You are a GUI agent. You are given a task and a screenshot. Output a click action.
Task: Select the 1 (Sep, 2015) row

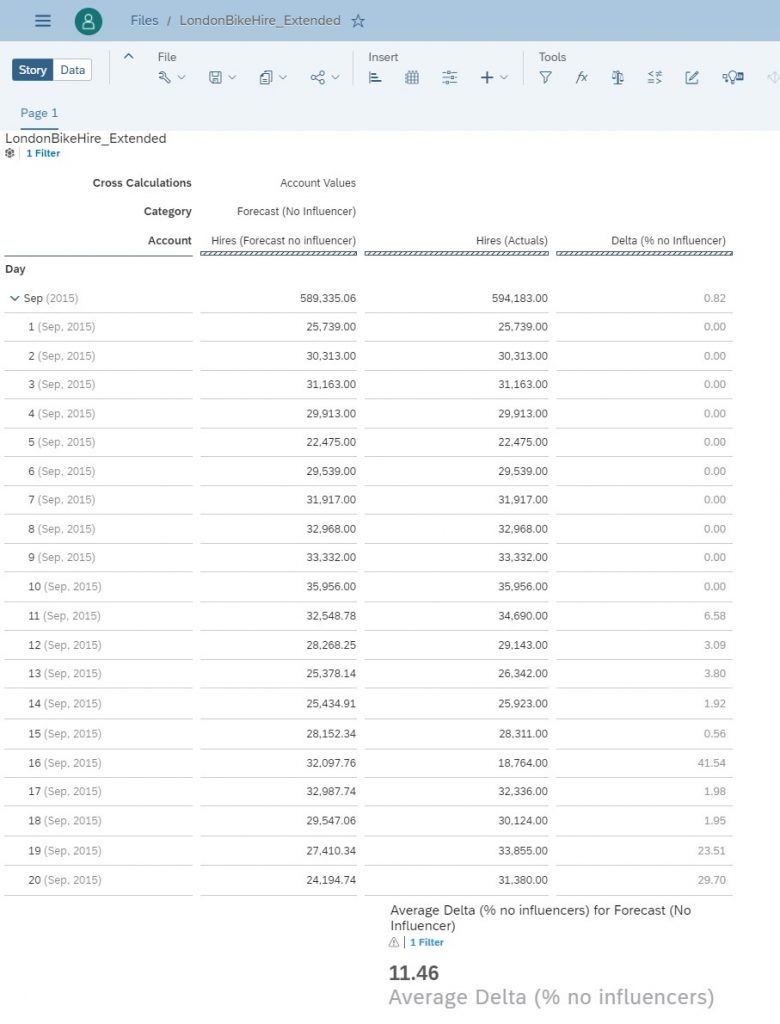[61, 327]
